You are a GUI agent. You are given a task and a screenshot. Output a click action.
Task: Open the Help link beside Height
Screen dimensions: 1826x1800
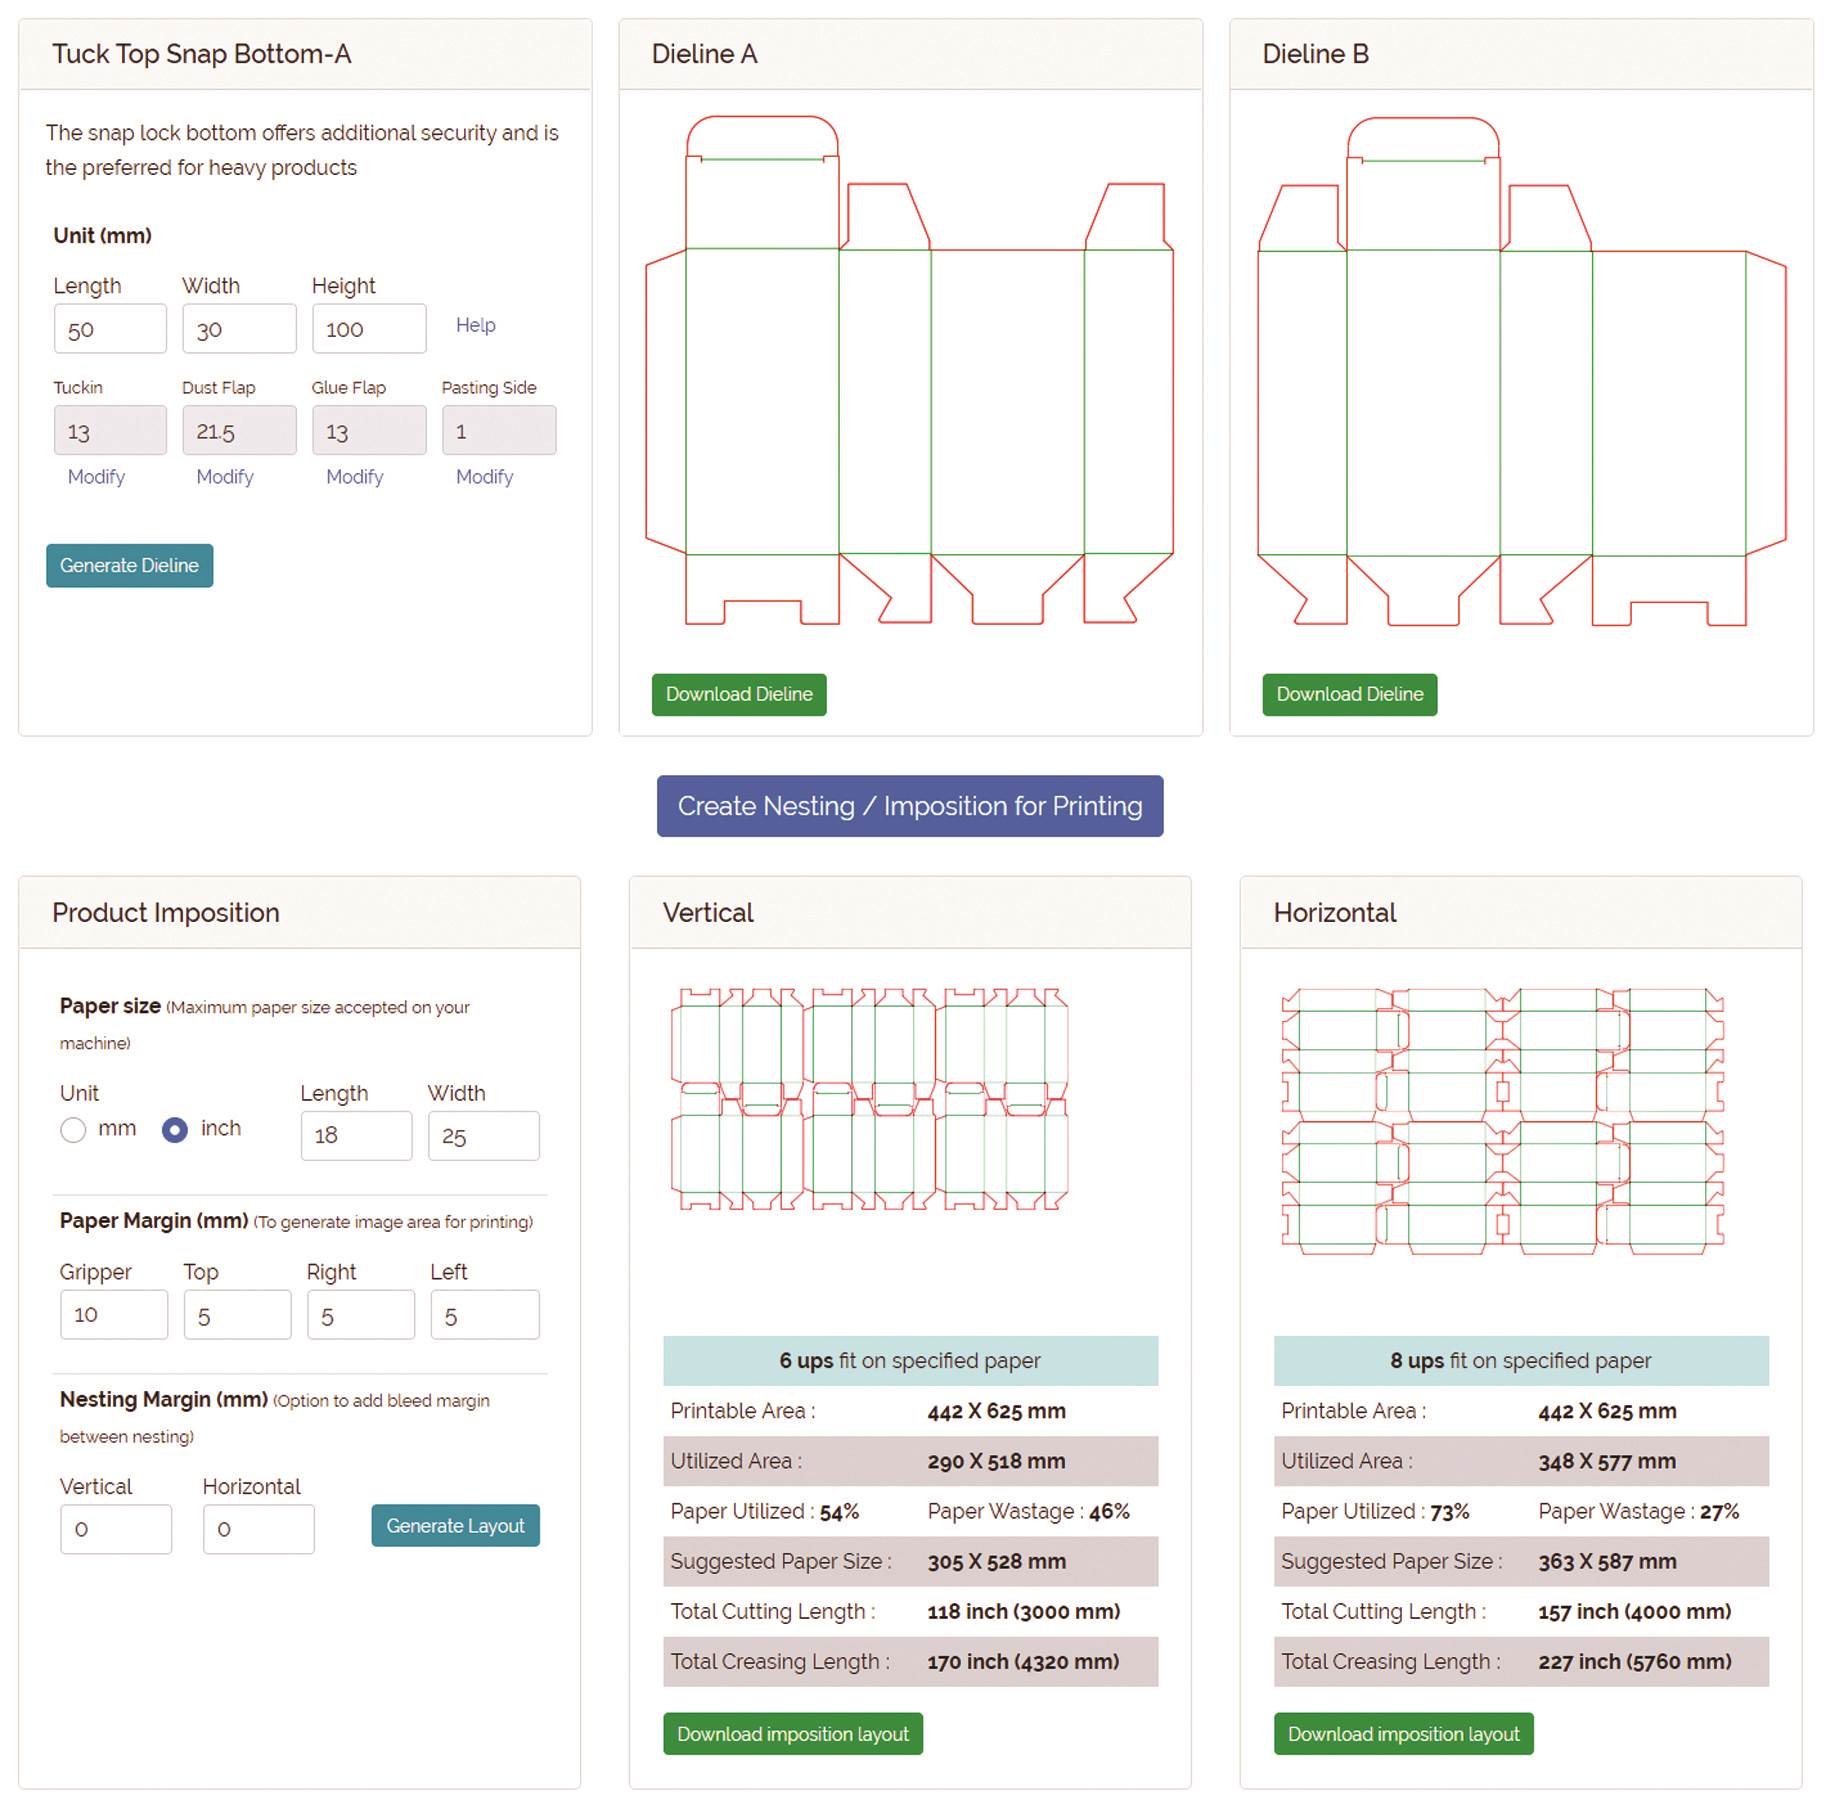coord(475,325)
